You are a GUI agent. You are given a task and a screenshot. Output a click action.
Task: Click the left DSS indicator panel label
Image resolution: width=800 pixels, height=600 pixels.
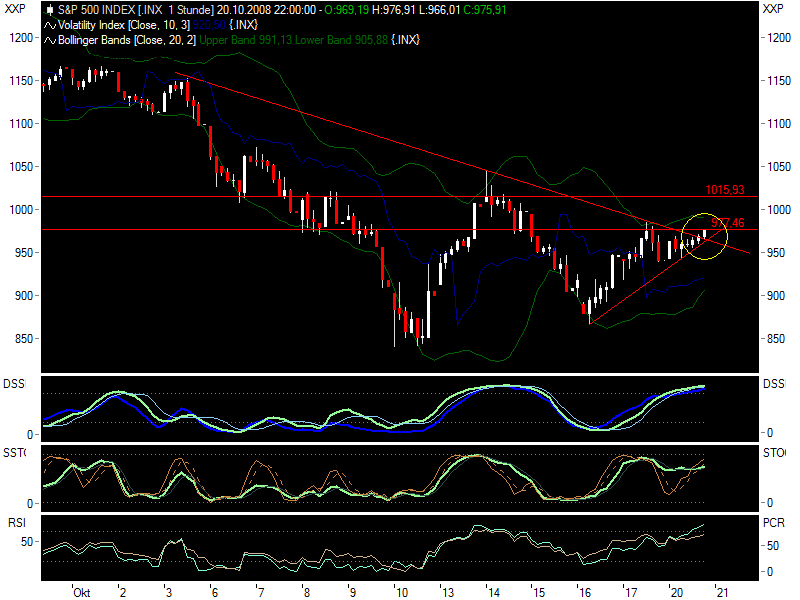(x=14, y=383)
